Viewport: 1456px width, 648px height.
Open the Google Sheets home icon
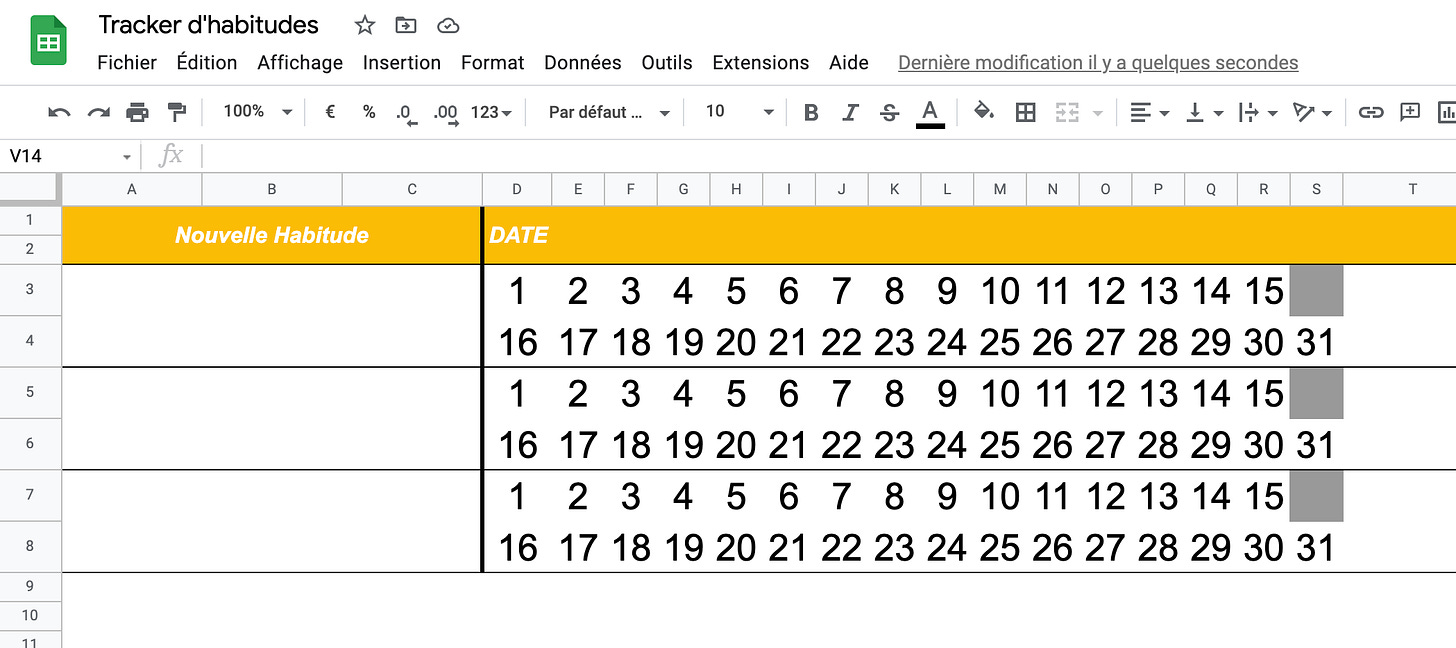[x=48, y=41]
